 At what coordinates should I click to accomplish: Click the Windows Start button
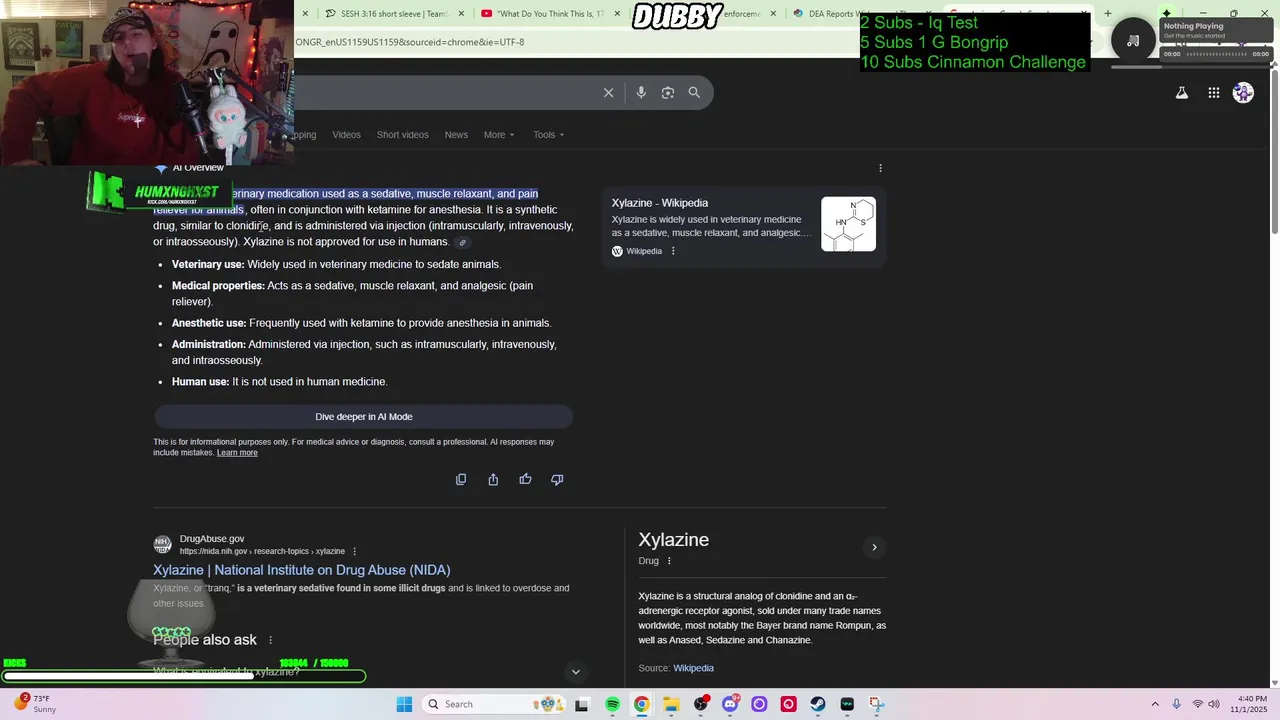tap(404, 704)
